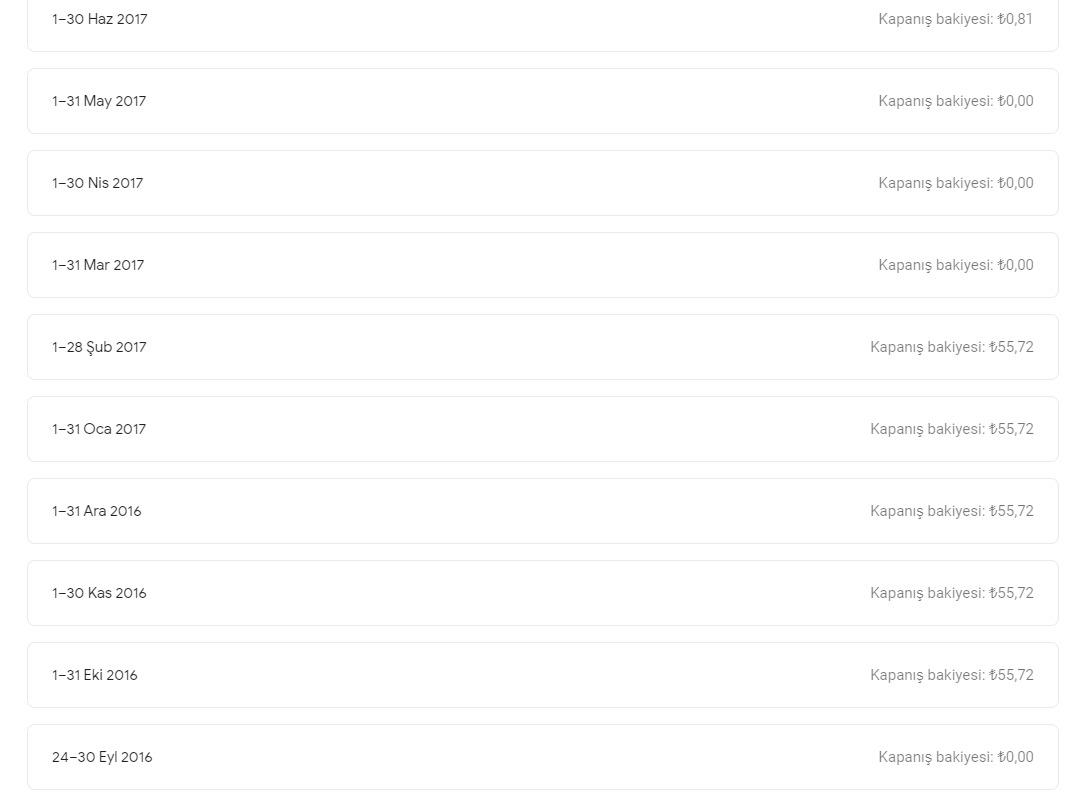Expand the 1–30 Haz 2017 statement row
1087x809 pixels.
543,26
